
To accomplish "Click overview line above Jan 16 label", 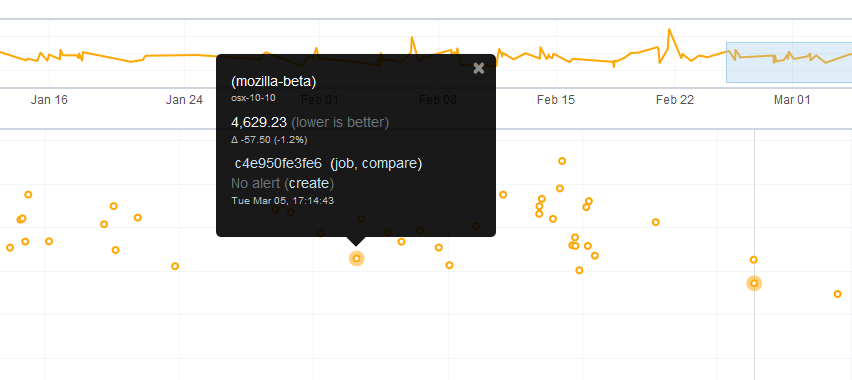I will click(x=49, y=56).
